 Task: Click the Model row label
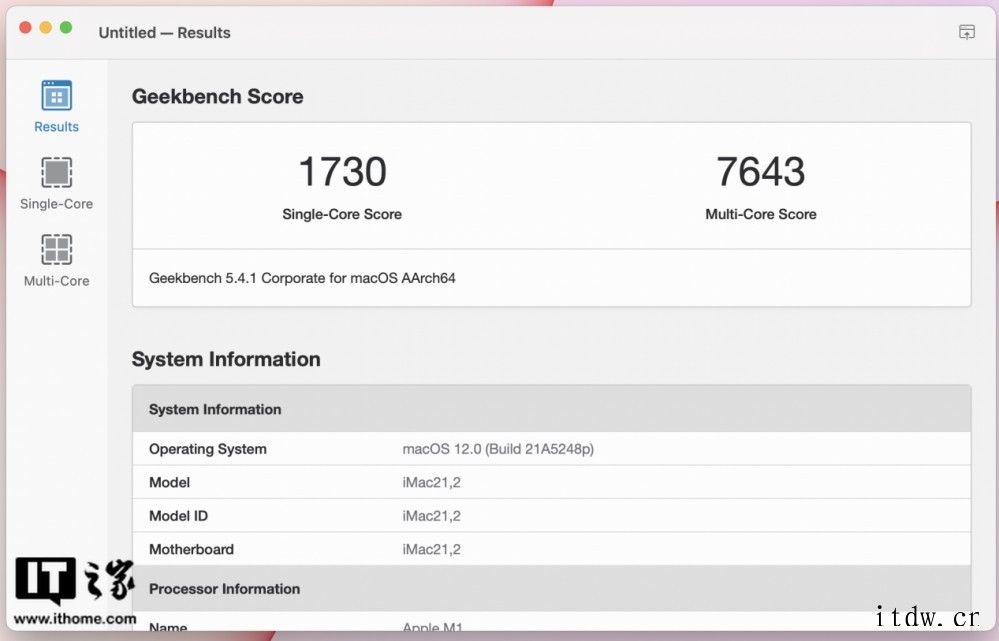click(x=169, y=482)
